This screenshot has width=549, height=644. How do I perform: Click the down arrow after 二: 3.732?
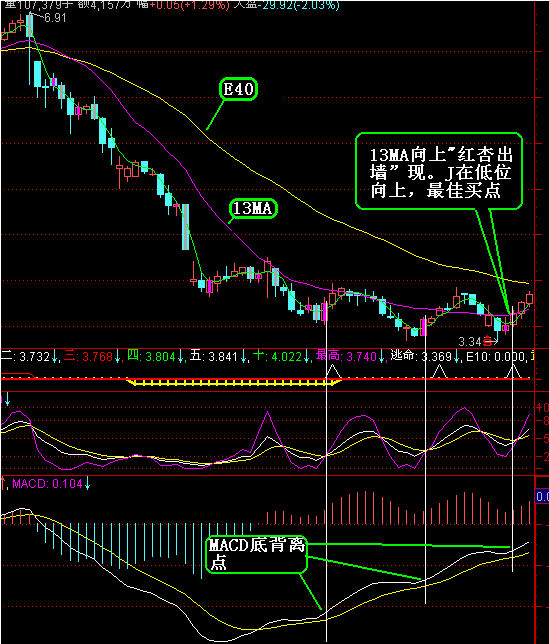pos(55,356)
